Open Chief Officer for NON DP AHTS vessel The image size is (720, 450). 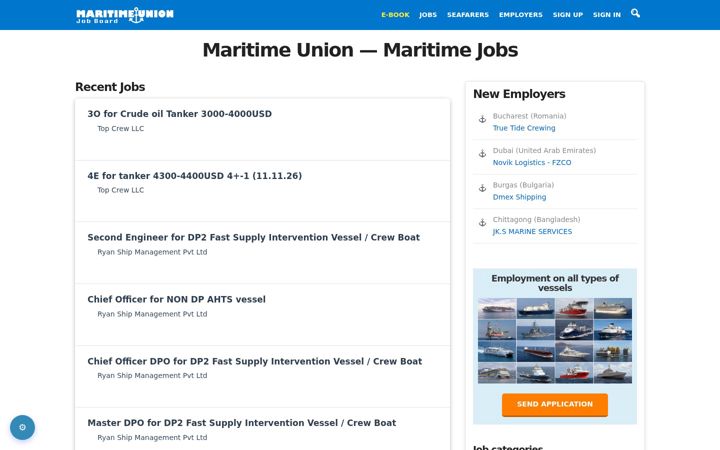[176, 299]
